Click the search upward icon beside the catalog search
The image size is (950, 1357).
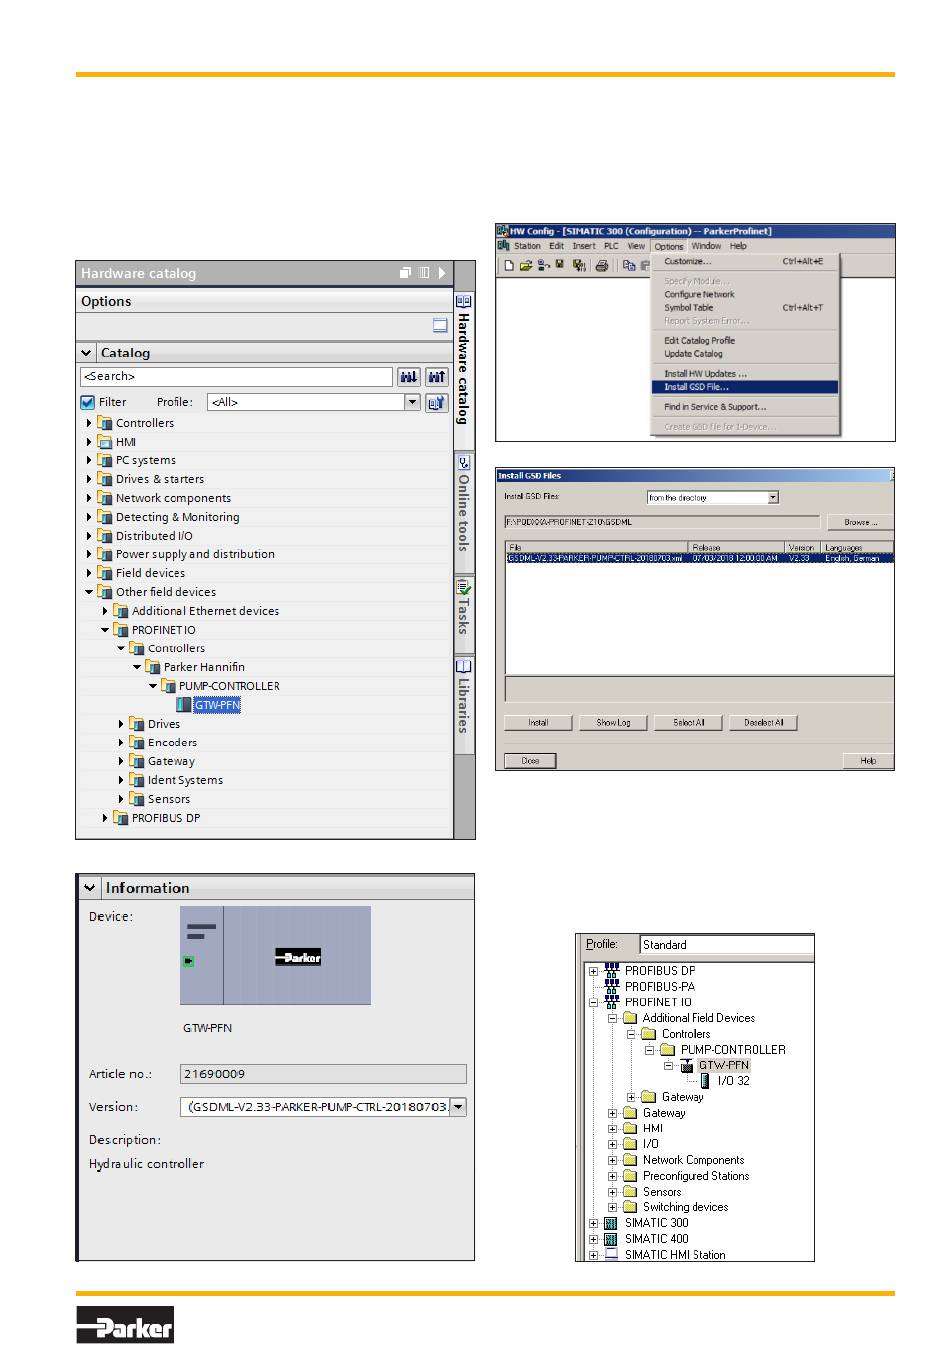tap(437, 377)
